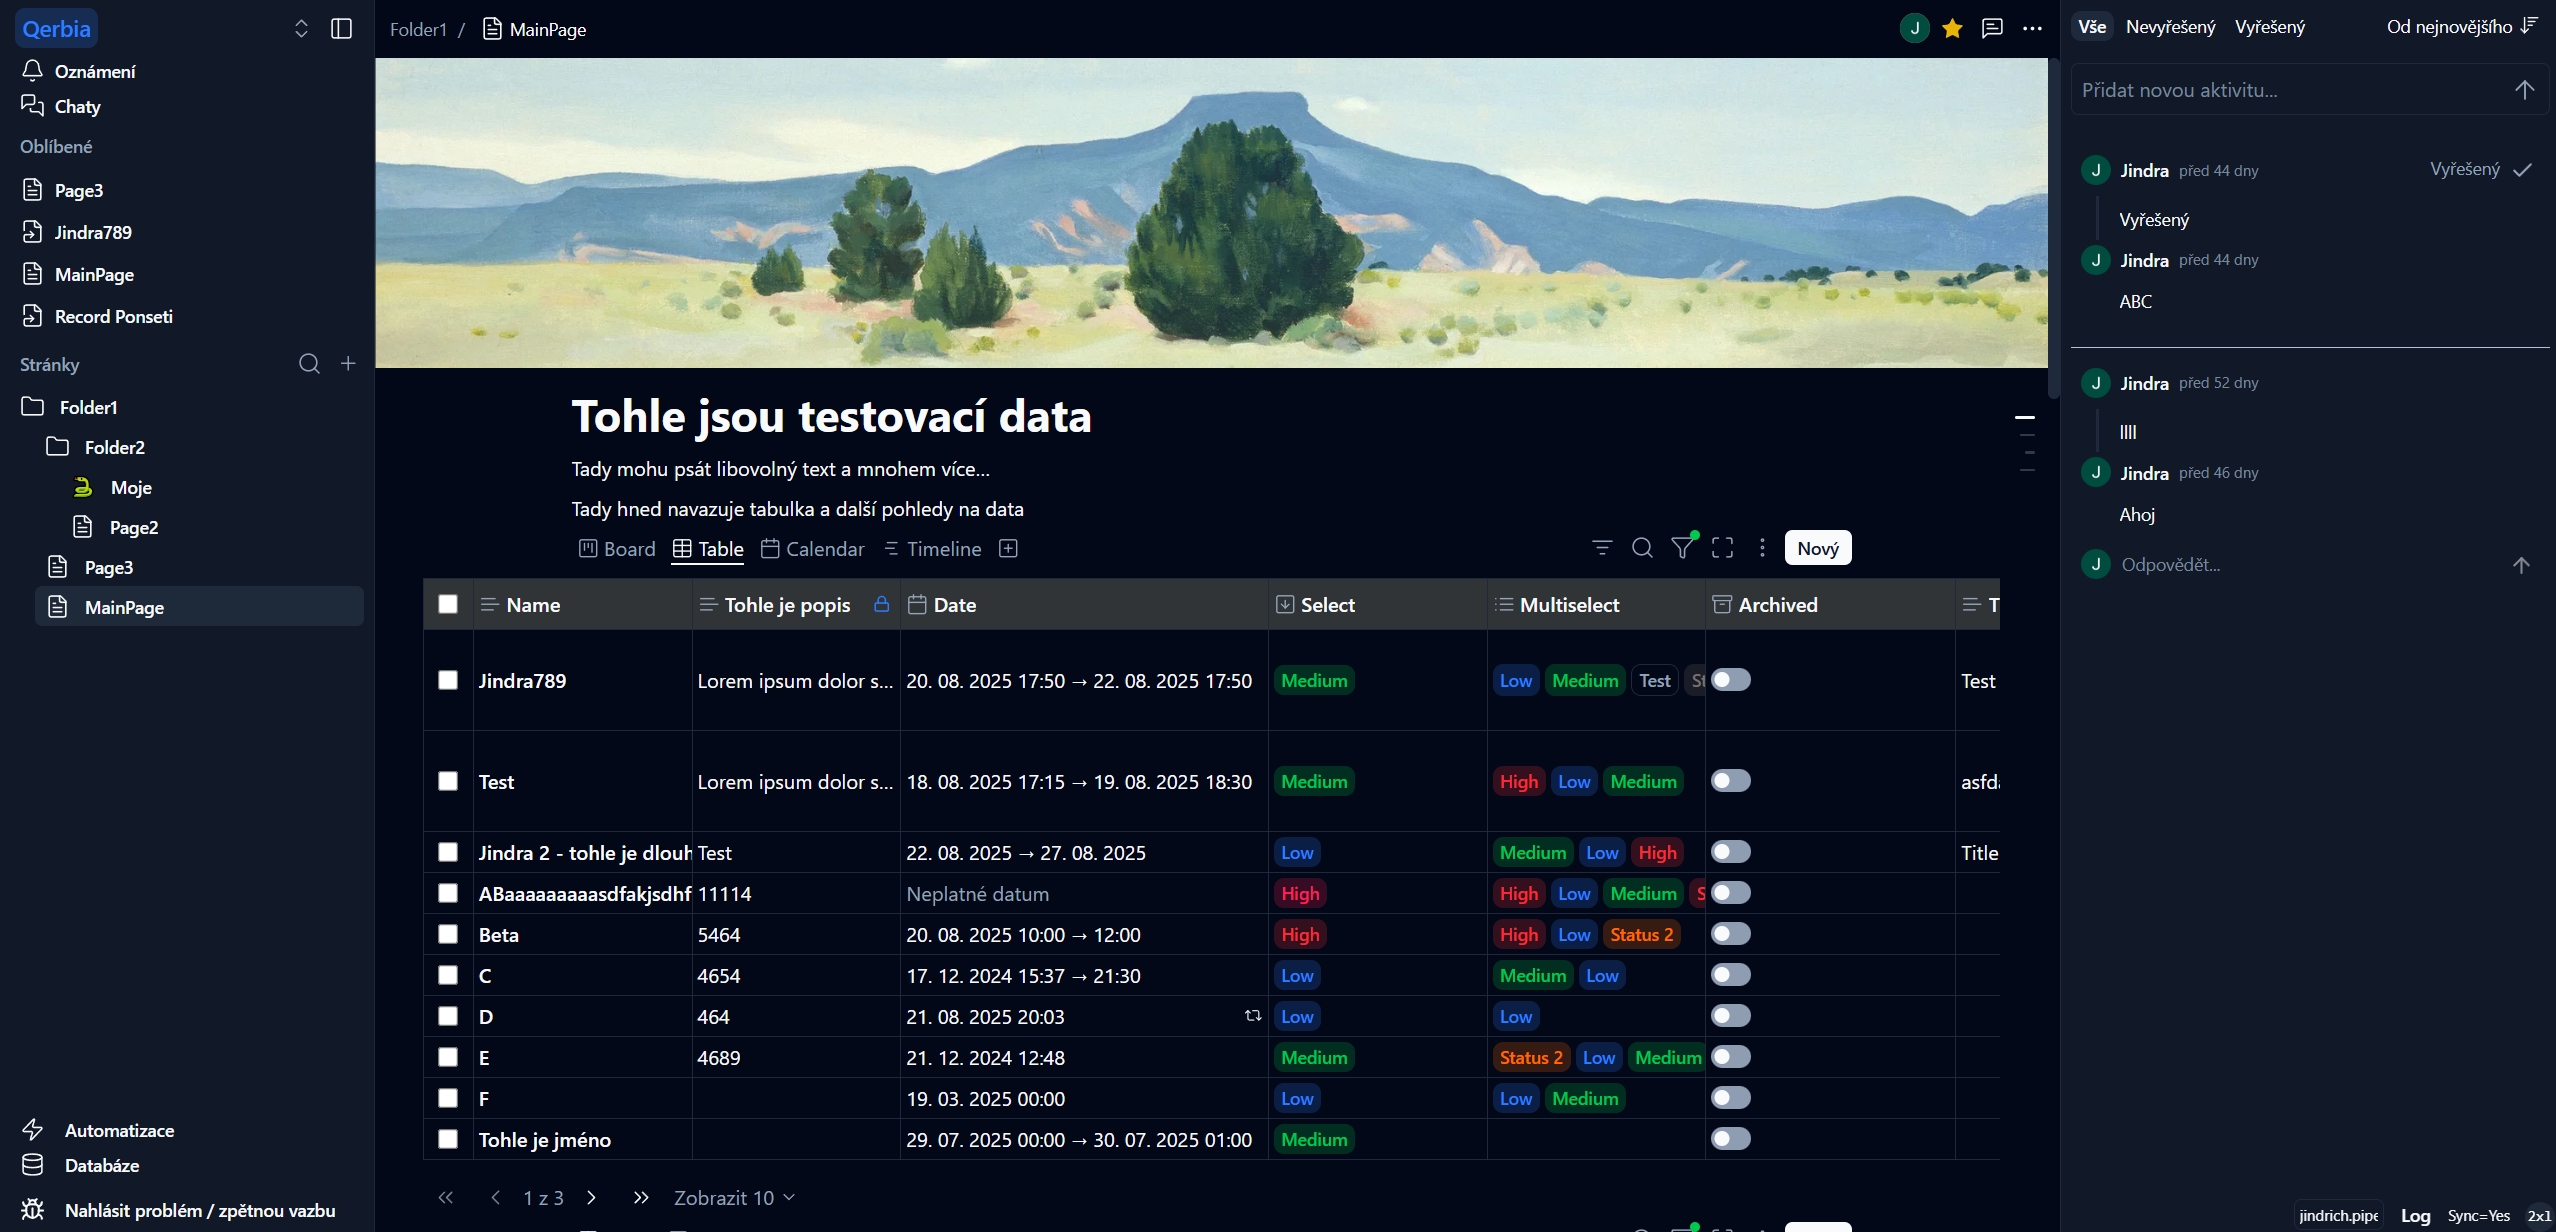Open Oznámení notifications

click(x=94, y=71)
